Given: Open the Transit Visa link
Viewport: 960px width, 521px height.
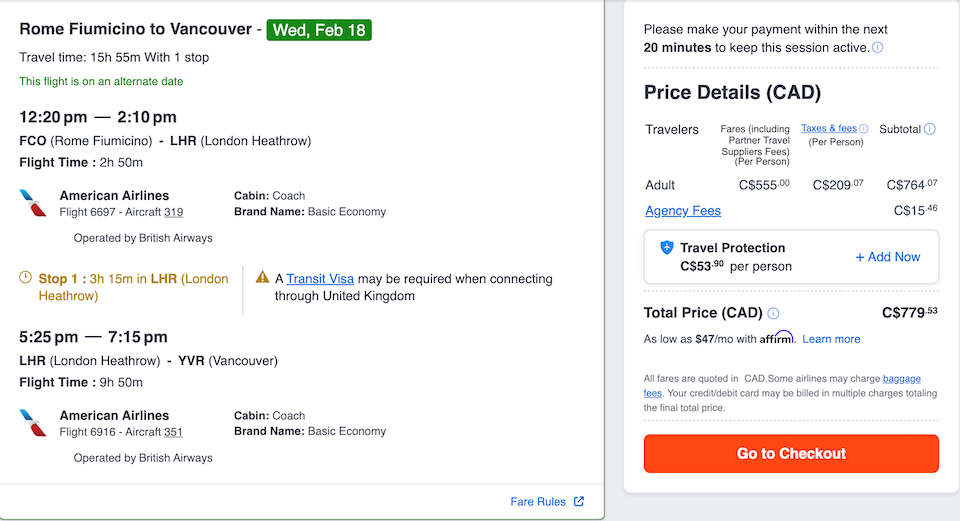Looking at the screenshot, I should click(320, 279).
